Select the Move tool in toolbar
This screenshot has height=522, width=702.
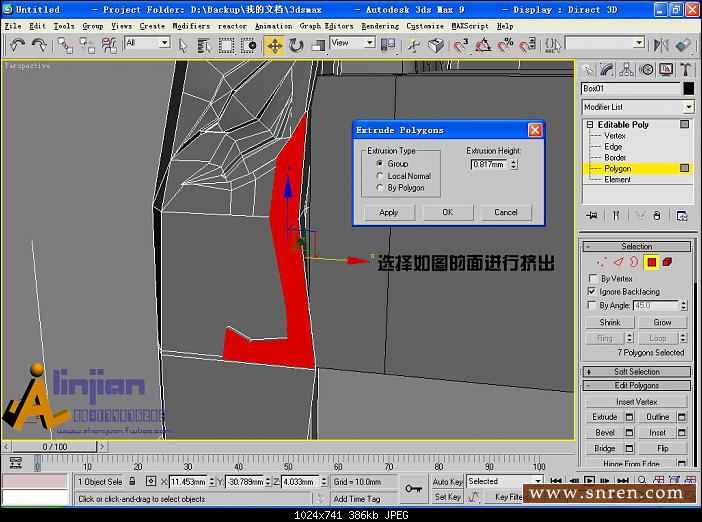pos(274,45)
